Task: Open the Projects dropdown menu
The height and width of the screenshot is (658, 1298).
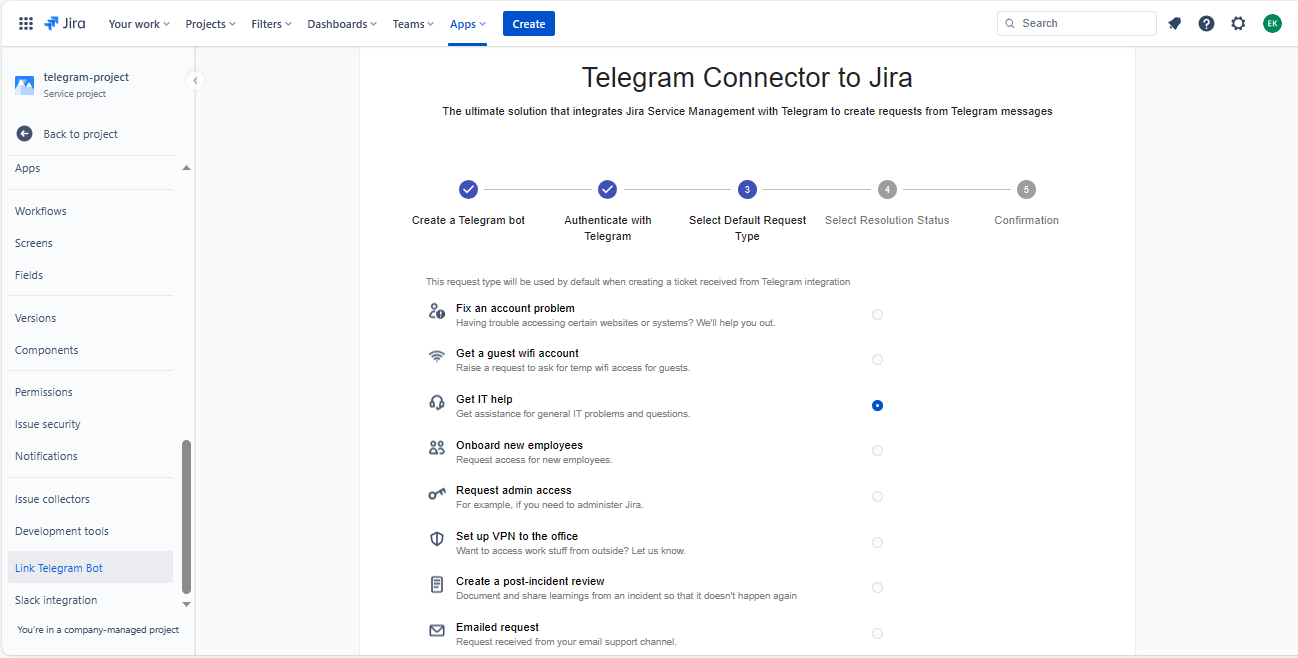Action: pyautogui.click(x=210, y=24)
